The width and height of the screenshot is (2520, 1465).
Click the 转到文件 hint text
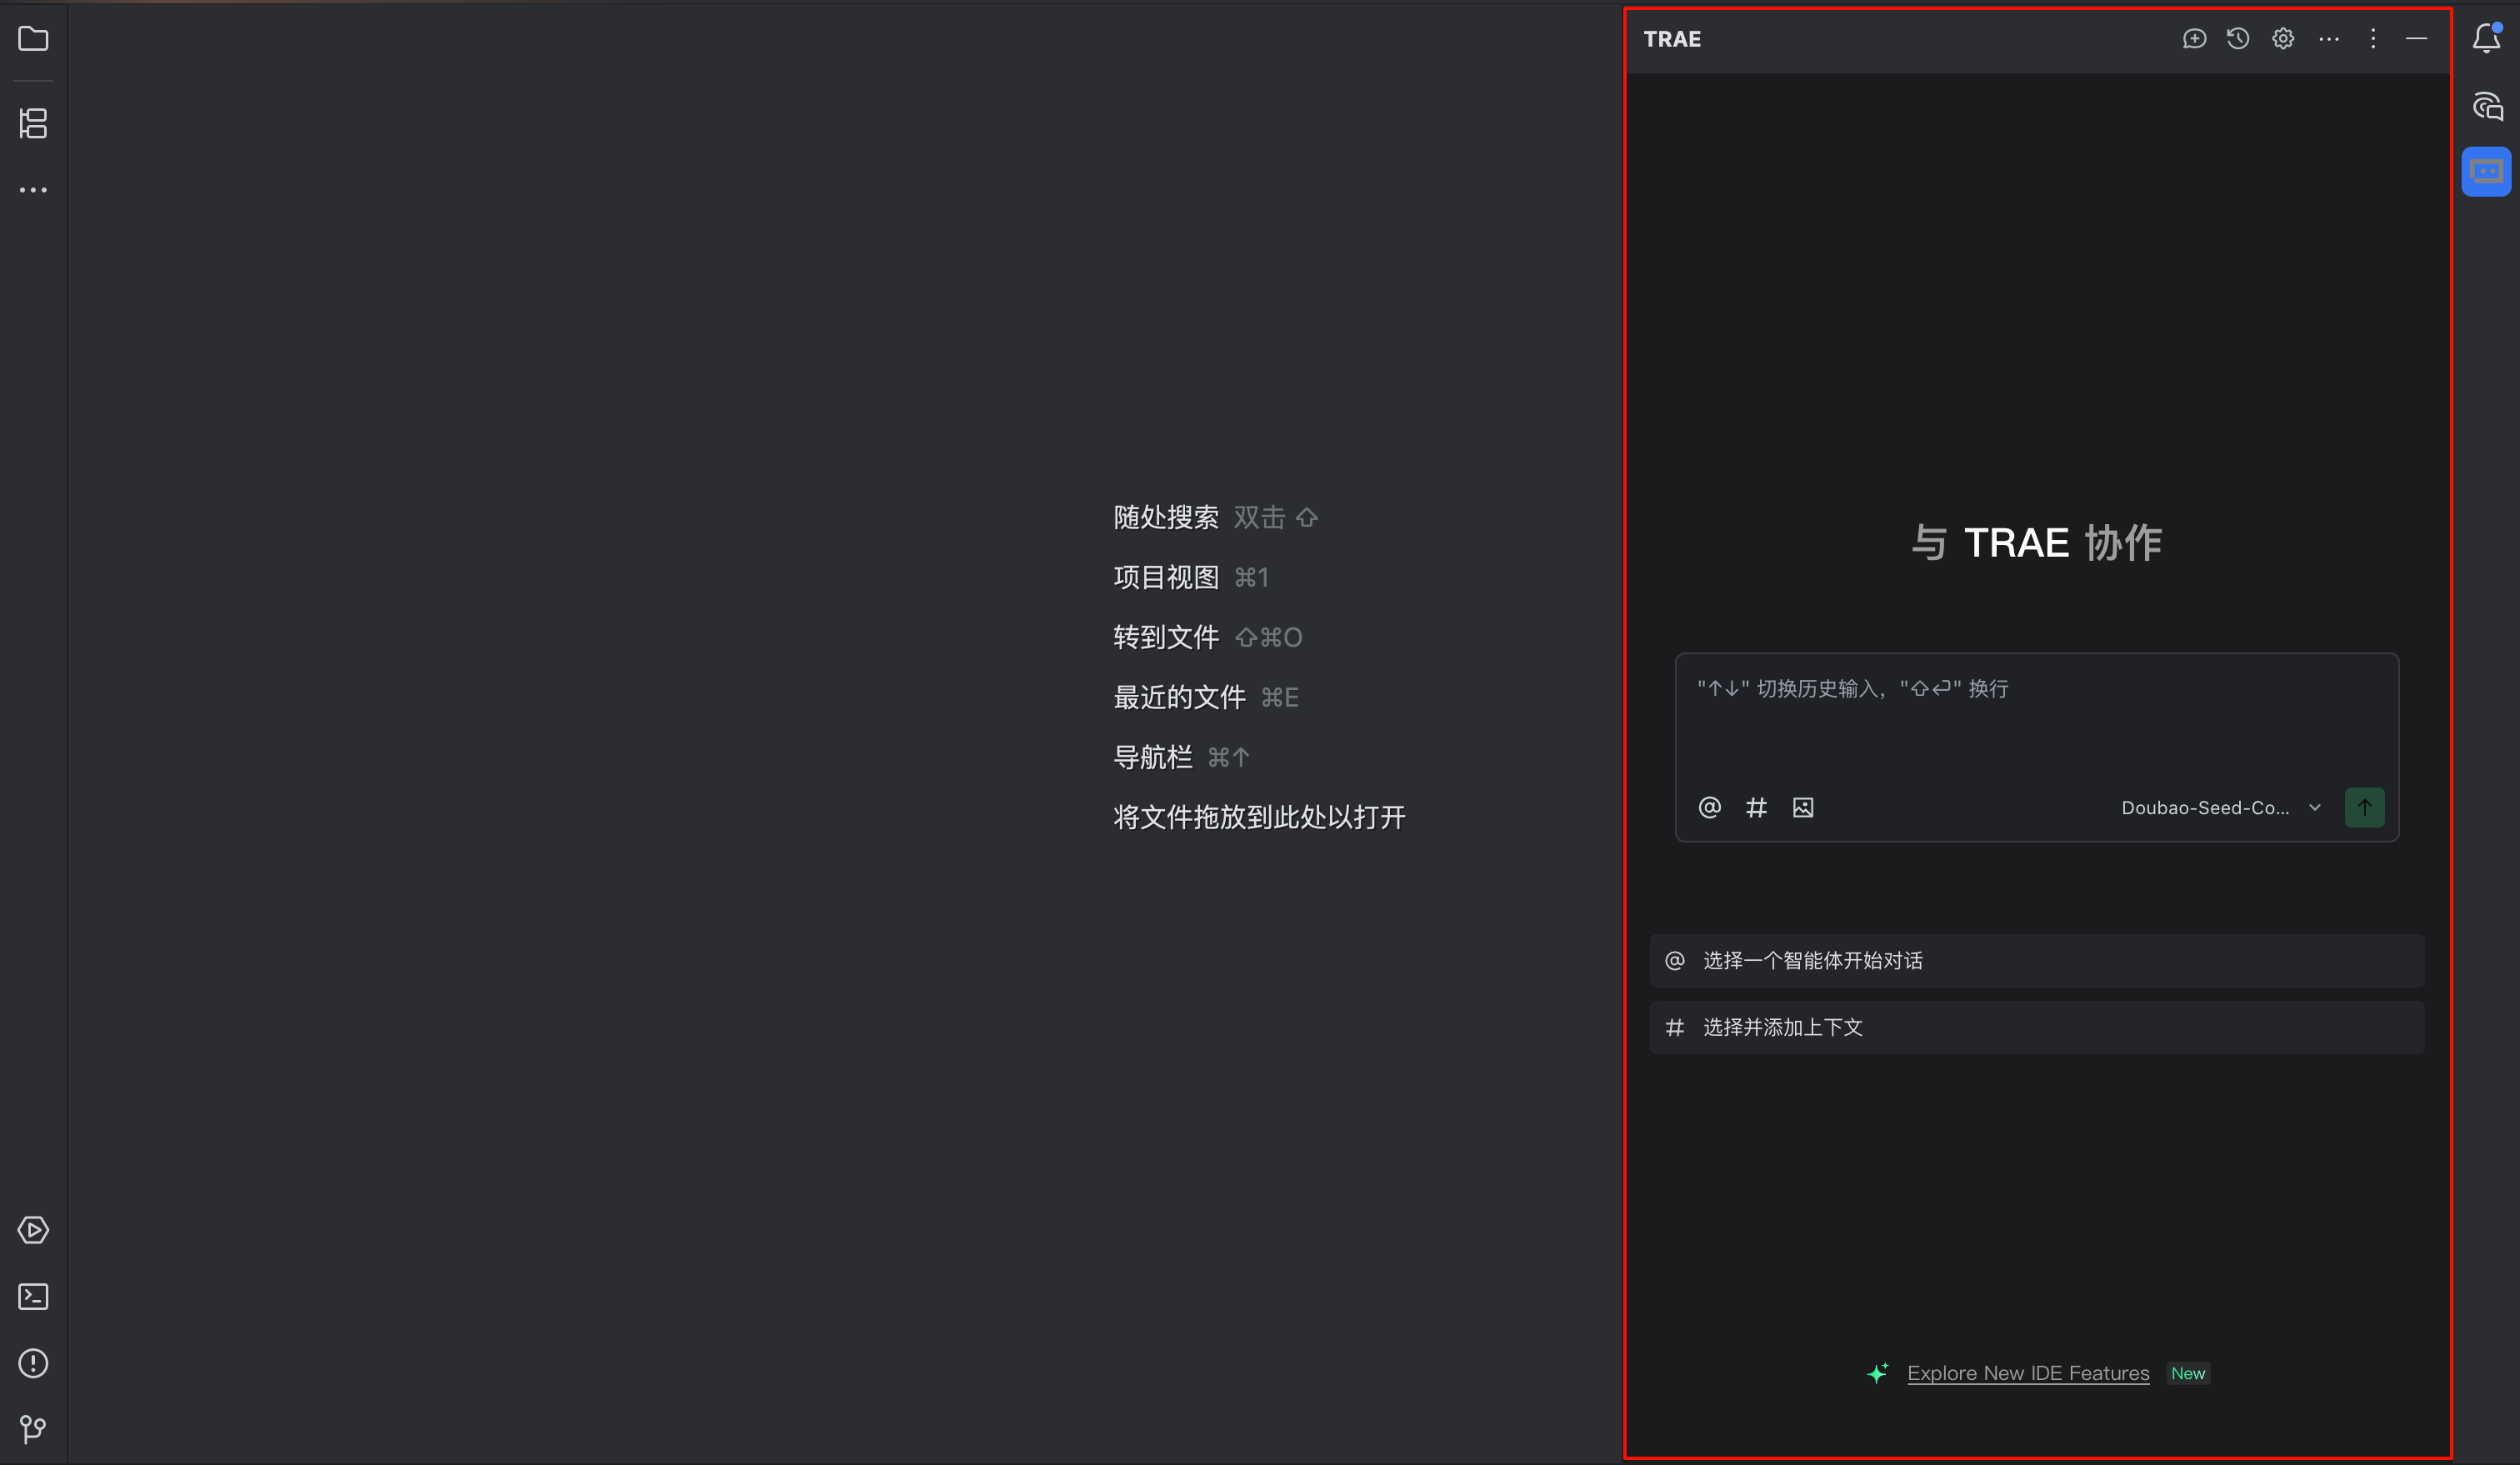pos(1166,637)
